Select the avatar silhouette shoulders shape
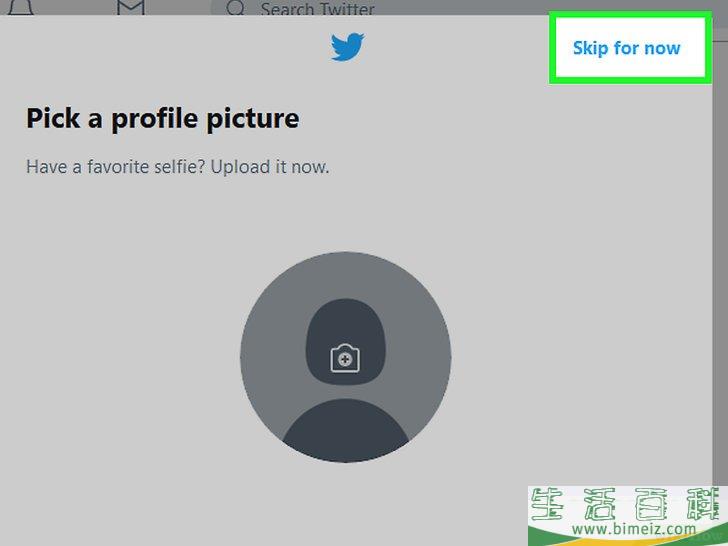Image resolution: width=728 pixels, height=546 pixels. 345,430
